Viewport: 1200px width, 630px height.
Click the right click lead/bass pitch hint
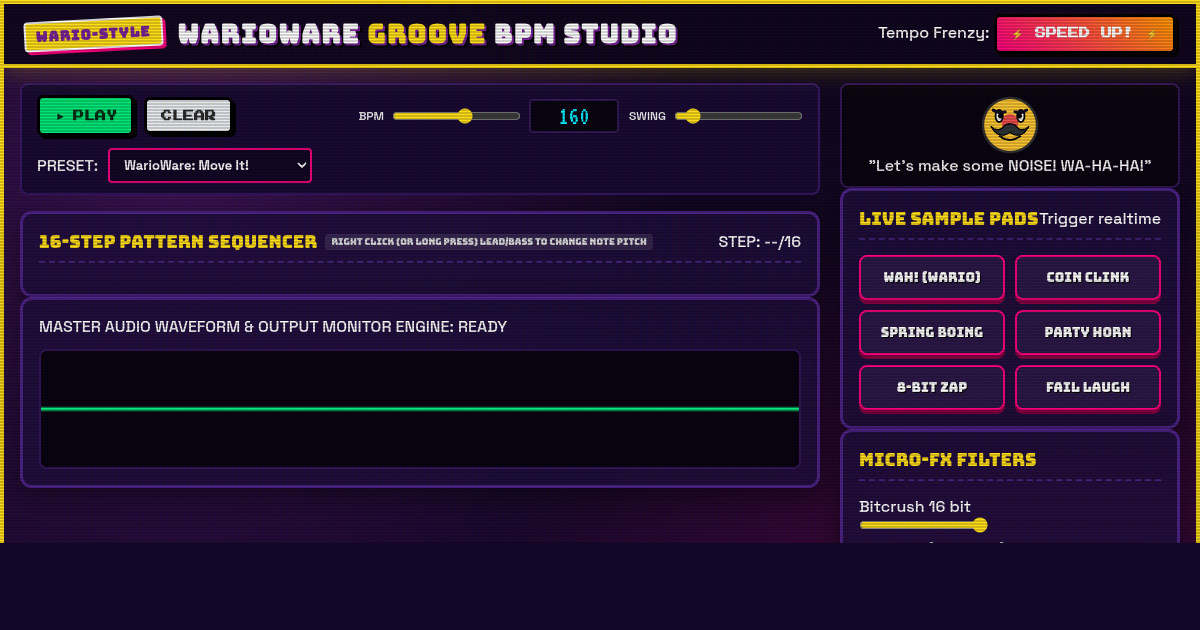pos(489,242)
